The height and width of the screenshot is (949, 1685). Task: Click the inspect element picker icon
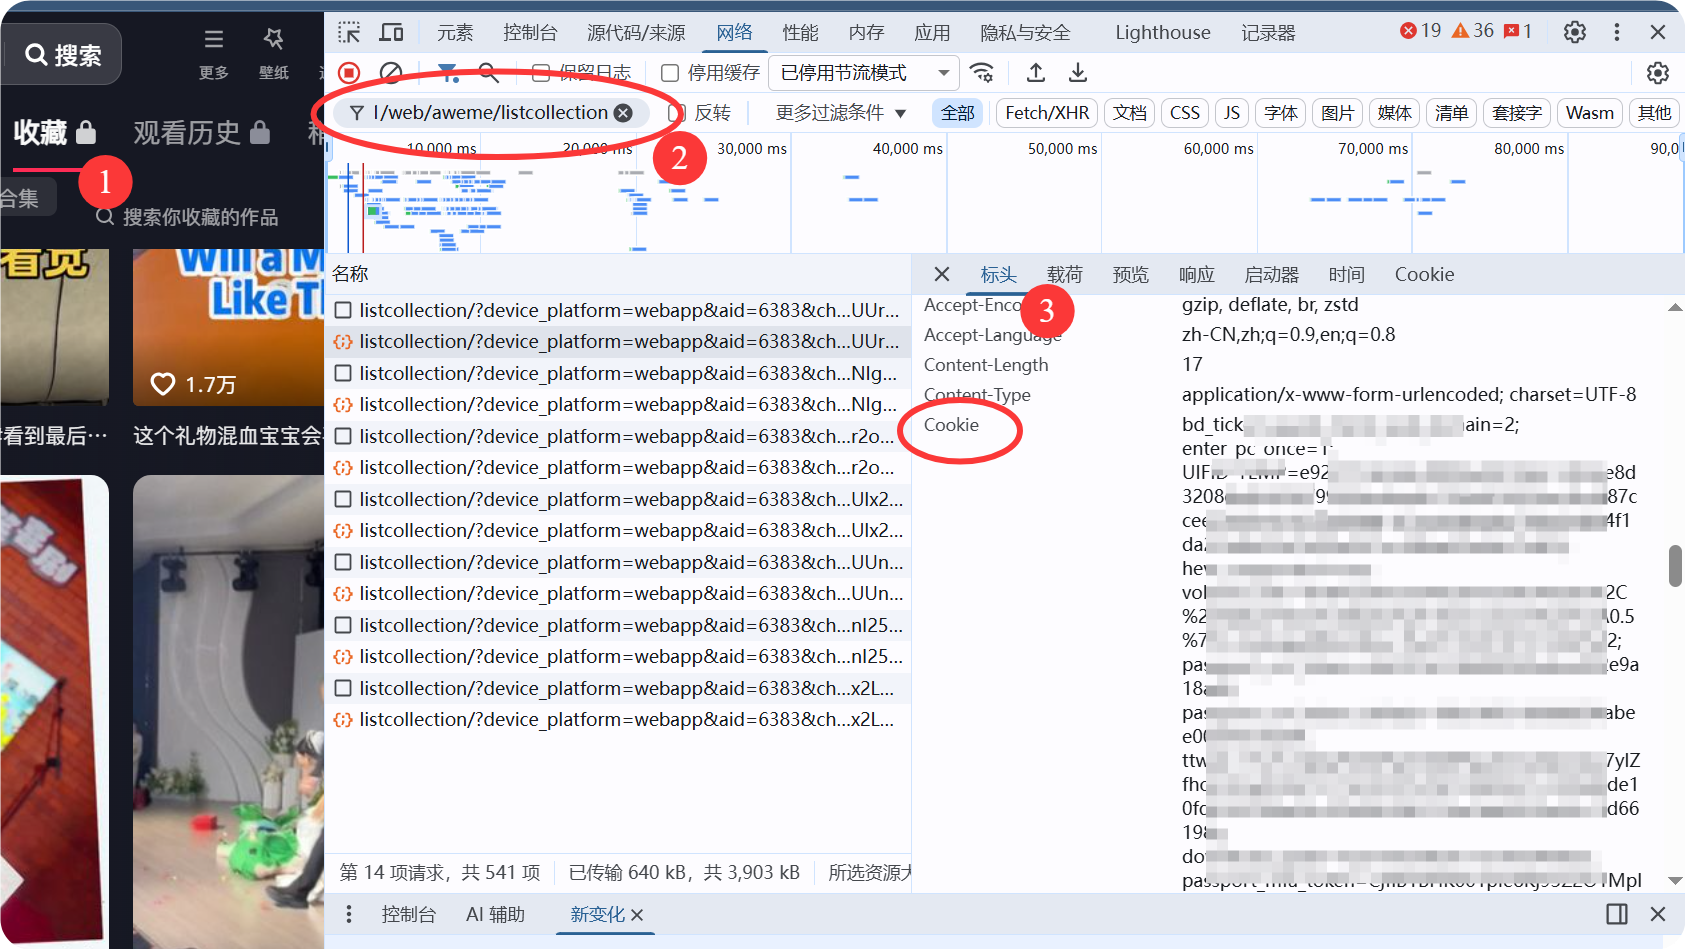[x=349, y=33]
